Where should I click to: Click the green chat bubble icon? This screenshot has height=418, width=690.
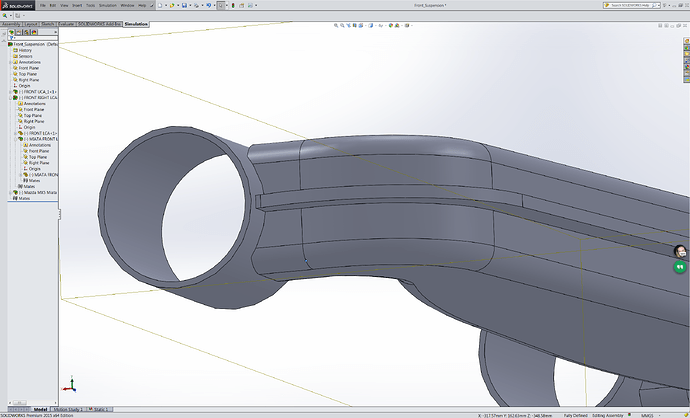tap(679, 268)
